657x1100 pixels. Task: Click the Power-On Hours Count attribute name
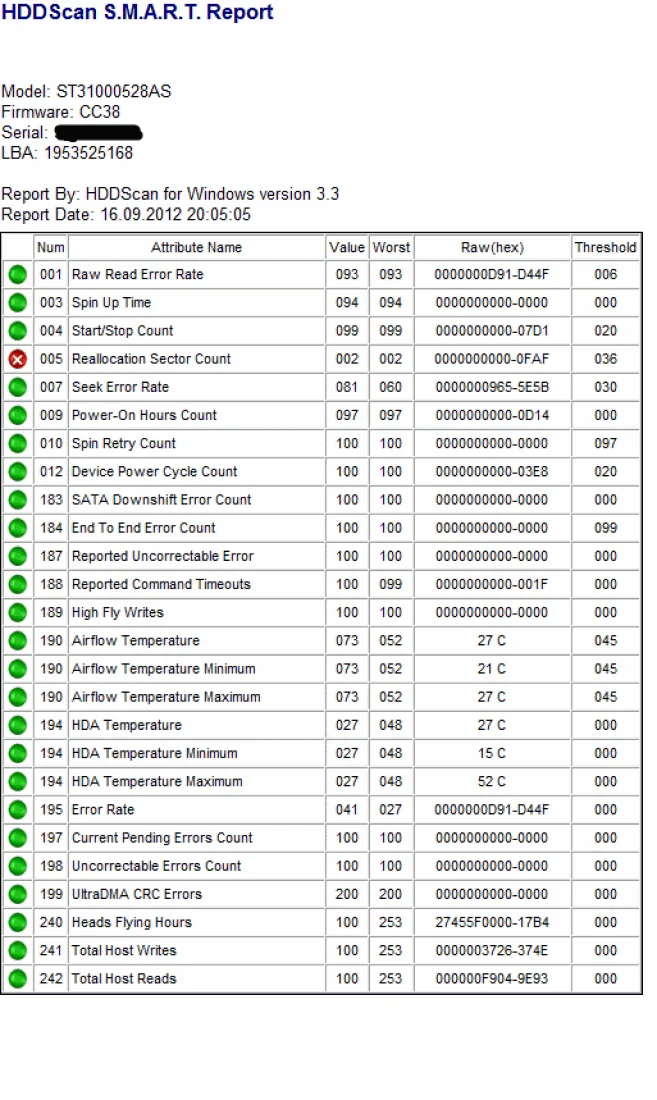coord(144,415)
